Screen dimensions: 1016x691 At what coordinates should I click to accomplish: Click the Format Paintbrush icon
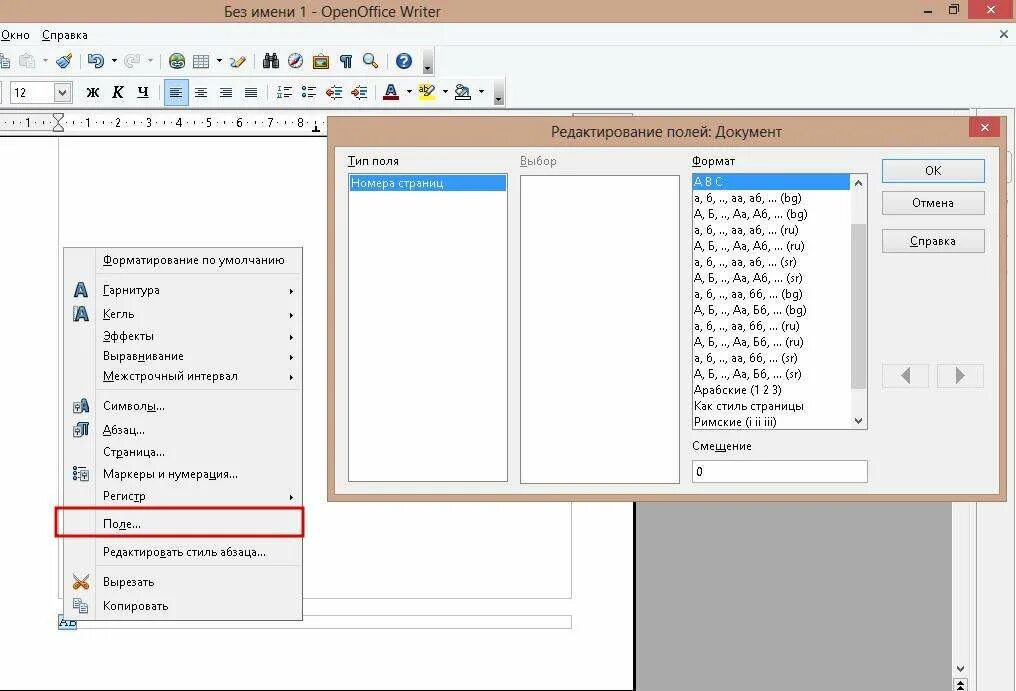pyautogui.click(x=64, y=61)
